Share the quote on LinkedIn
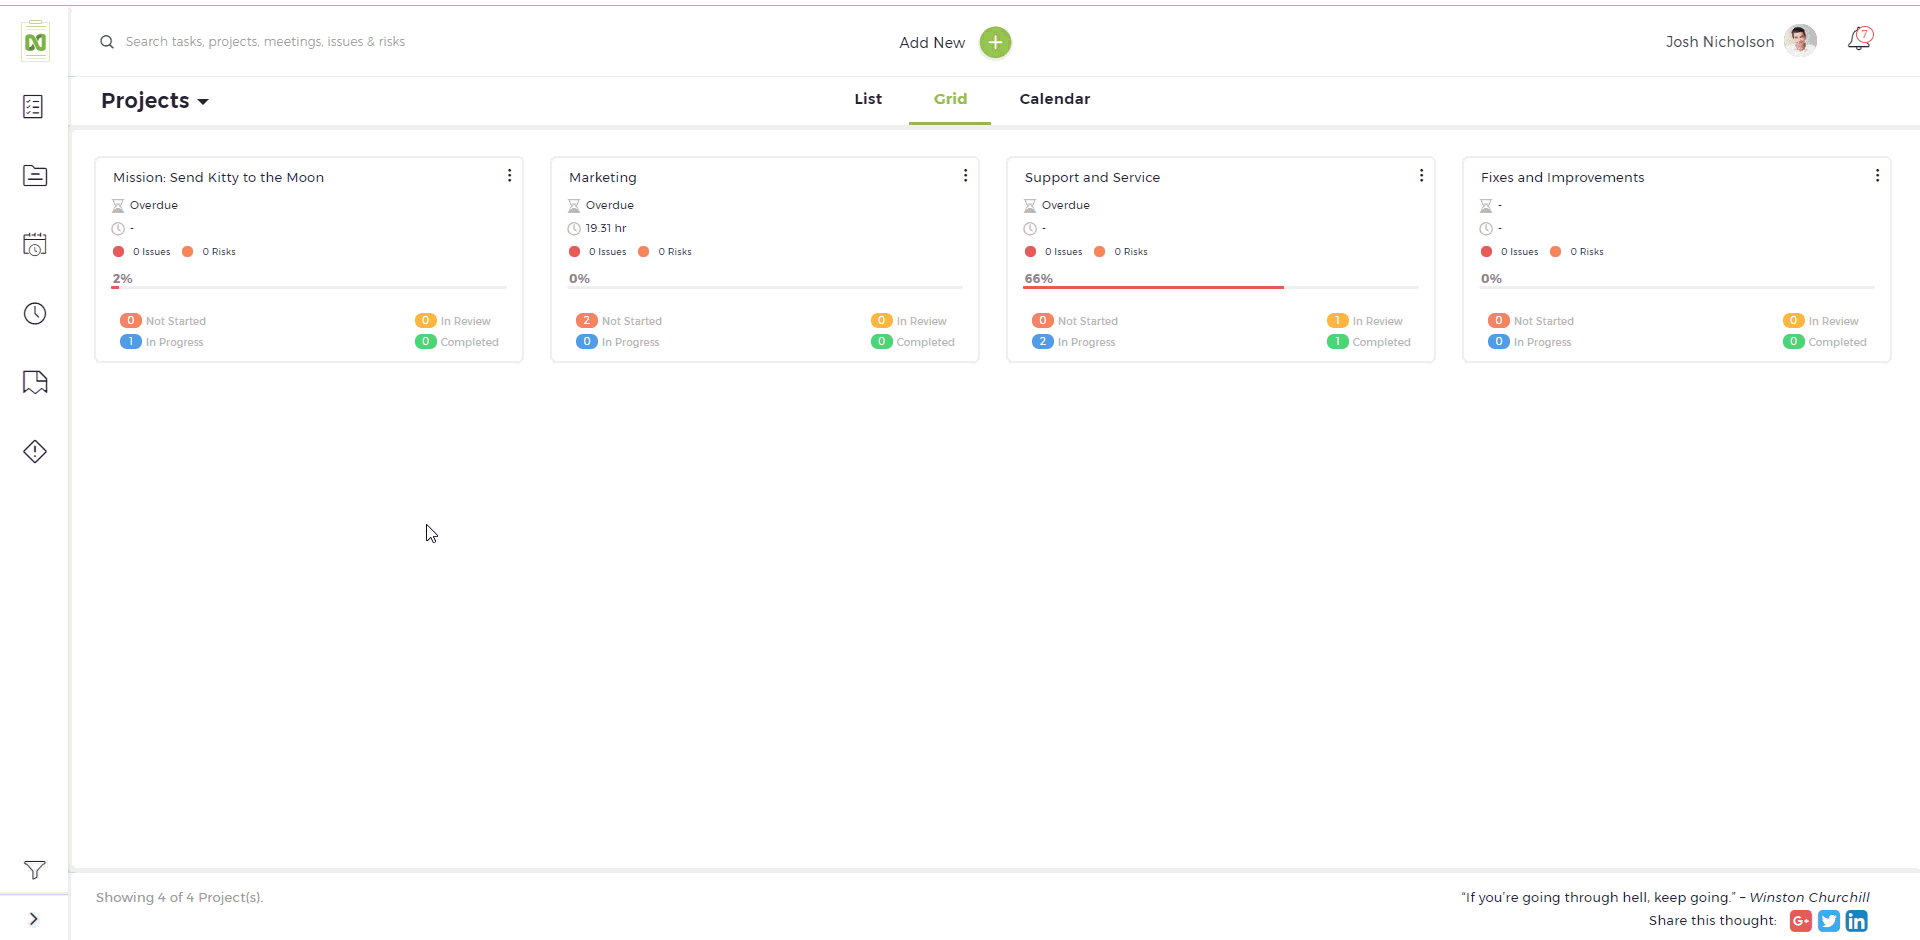The image size is (1920, 940). 1857,921
